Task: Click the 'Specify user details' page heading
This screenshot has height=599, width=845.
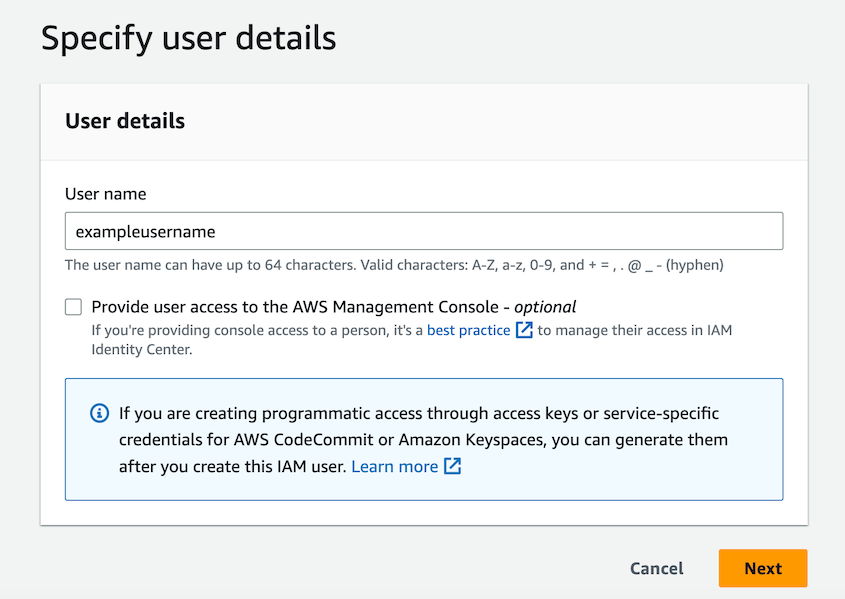Action: coord(189,39)
